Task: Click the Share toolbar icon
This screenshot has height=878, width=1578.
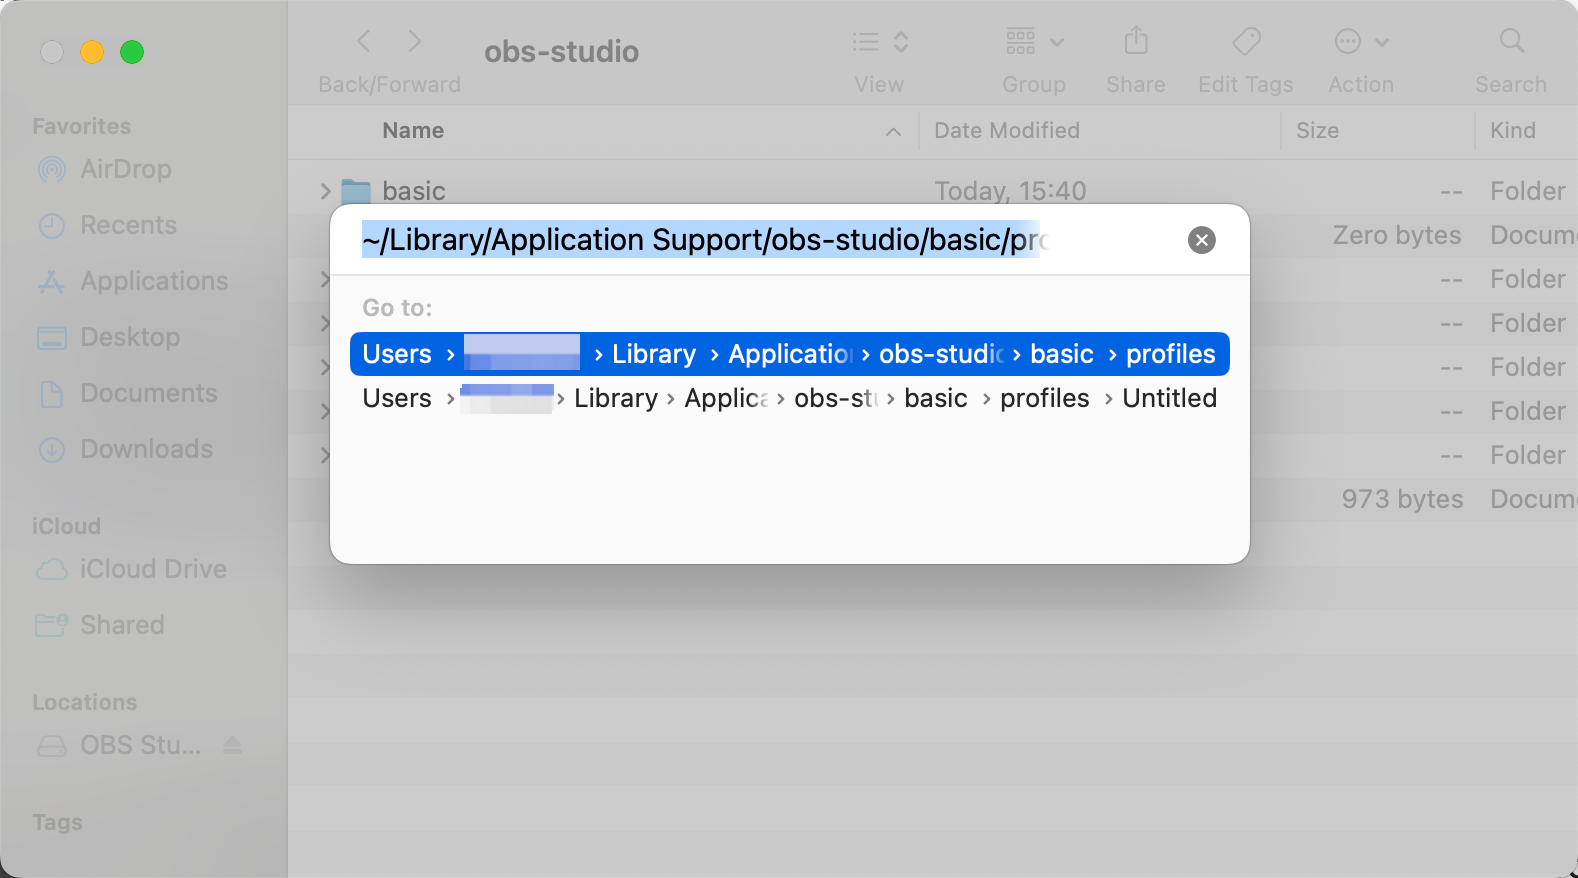Action: point(1135,42)
